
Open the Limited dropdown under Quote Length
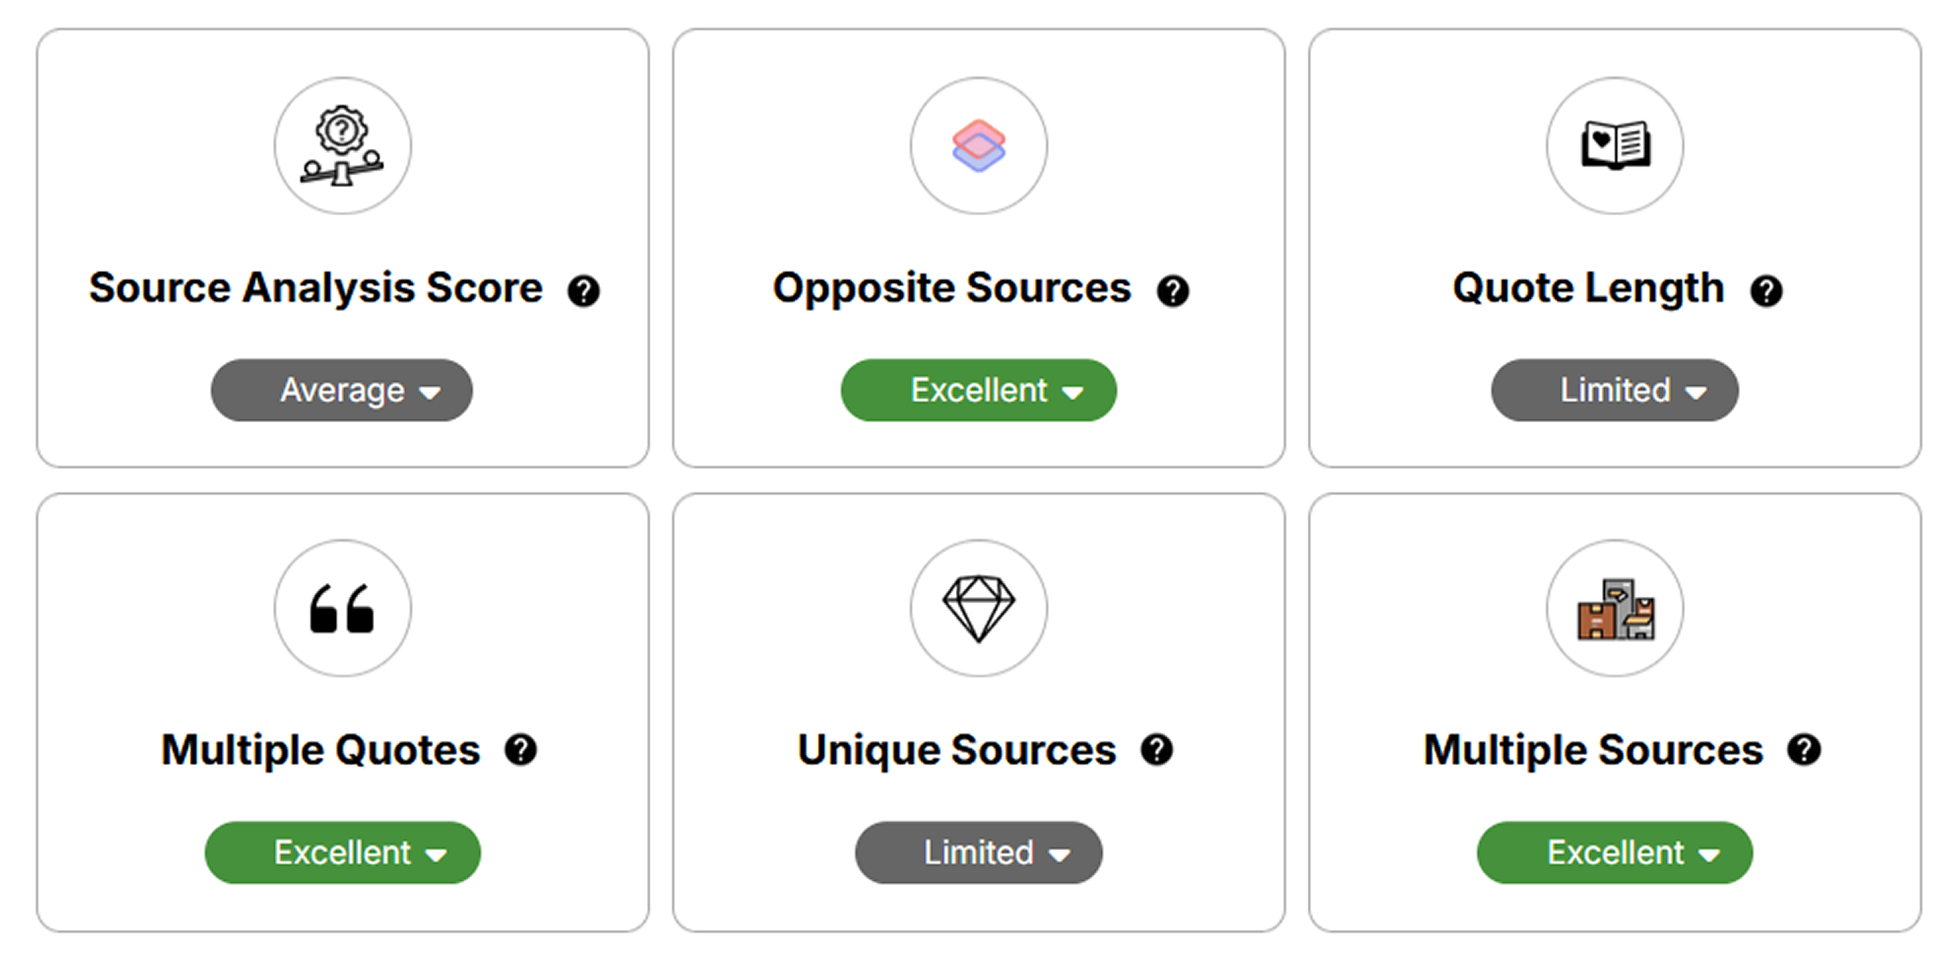1614,391
